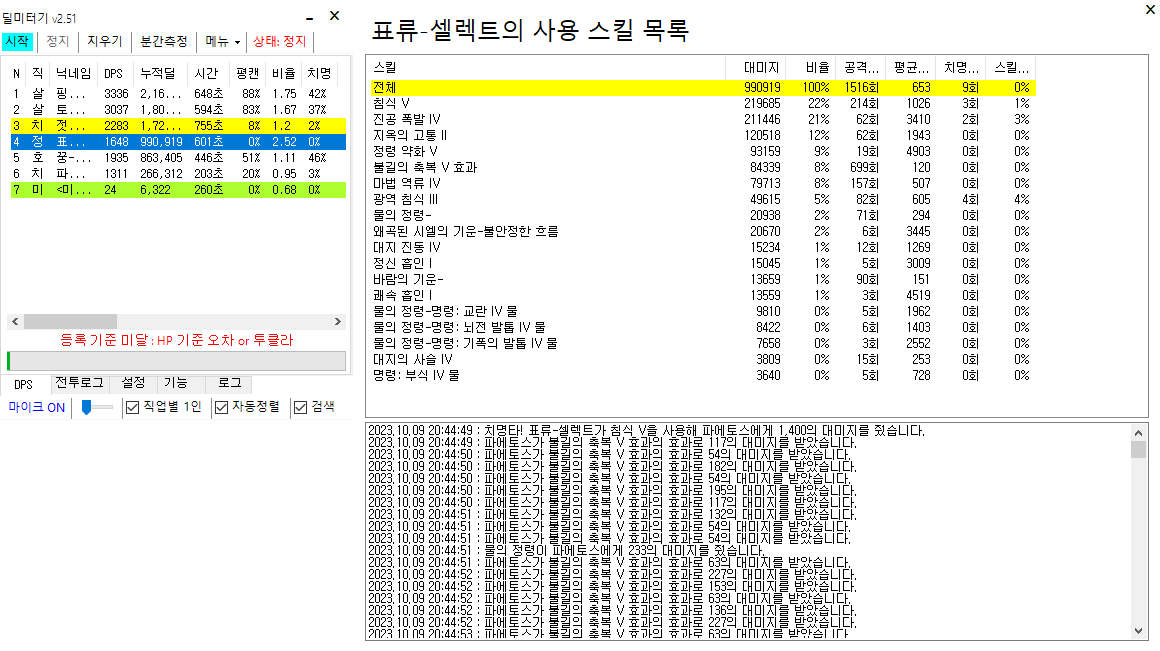Viewport: 1160px width, 651px height.
Task: Click the log pane scroll down arrow
Action: click(x=1139, y=631)
